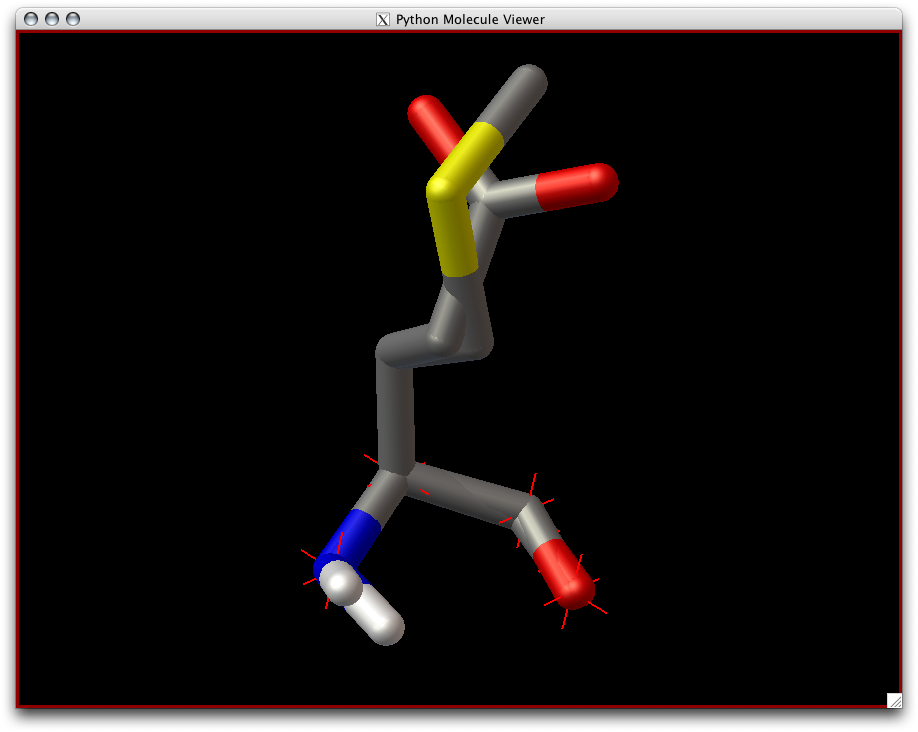918x732 pixels.
Task: Click the green zoom button on the window
Action: [x=71, y=18]
